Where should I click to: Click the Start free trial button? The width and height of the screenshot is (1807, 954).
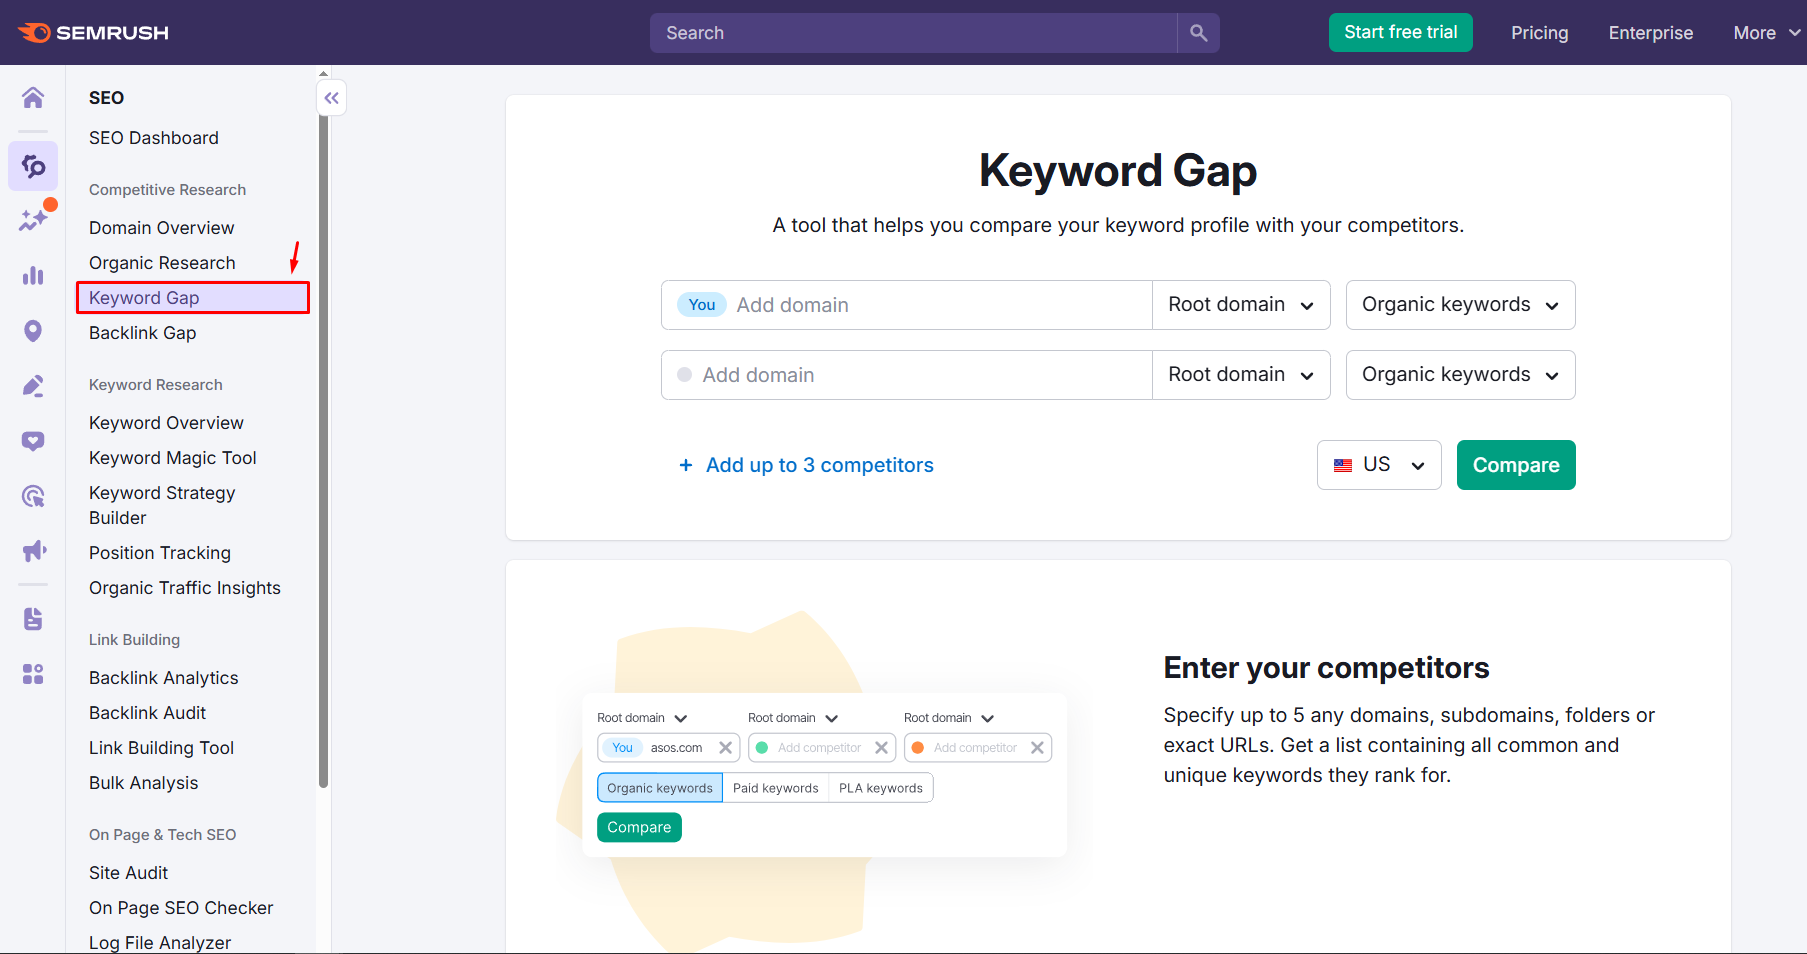(1400, 33)
